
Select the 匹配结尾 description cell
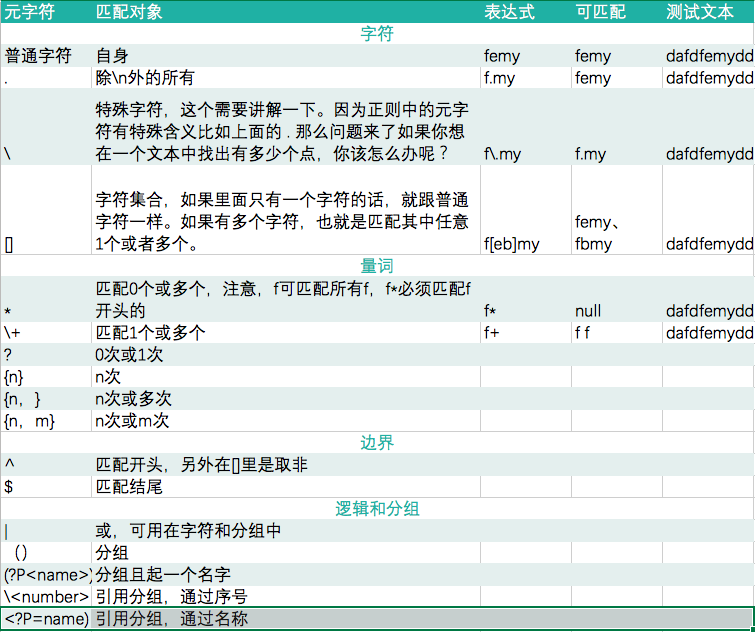[x=286, y=487]
